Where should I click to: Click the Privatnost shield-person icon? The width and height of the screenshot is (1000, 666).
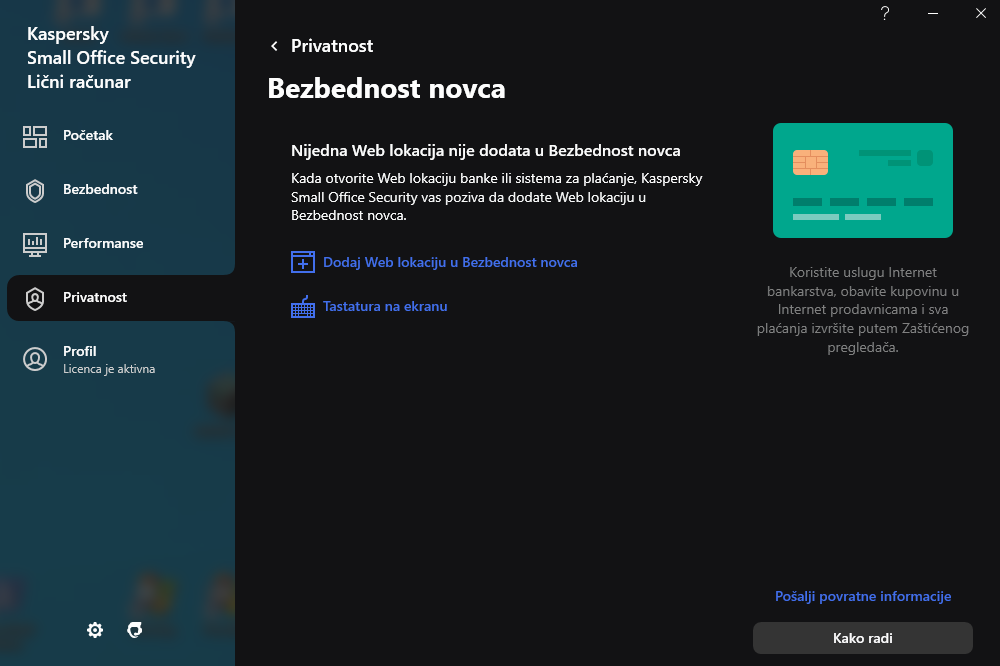click(x=35, y=298)
